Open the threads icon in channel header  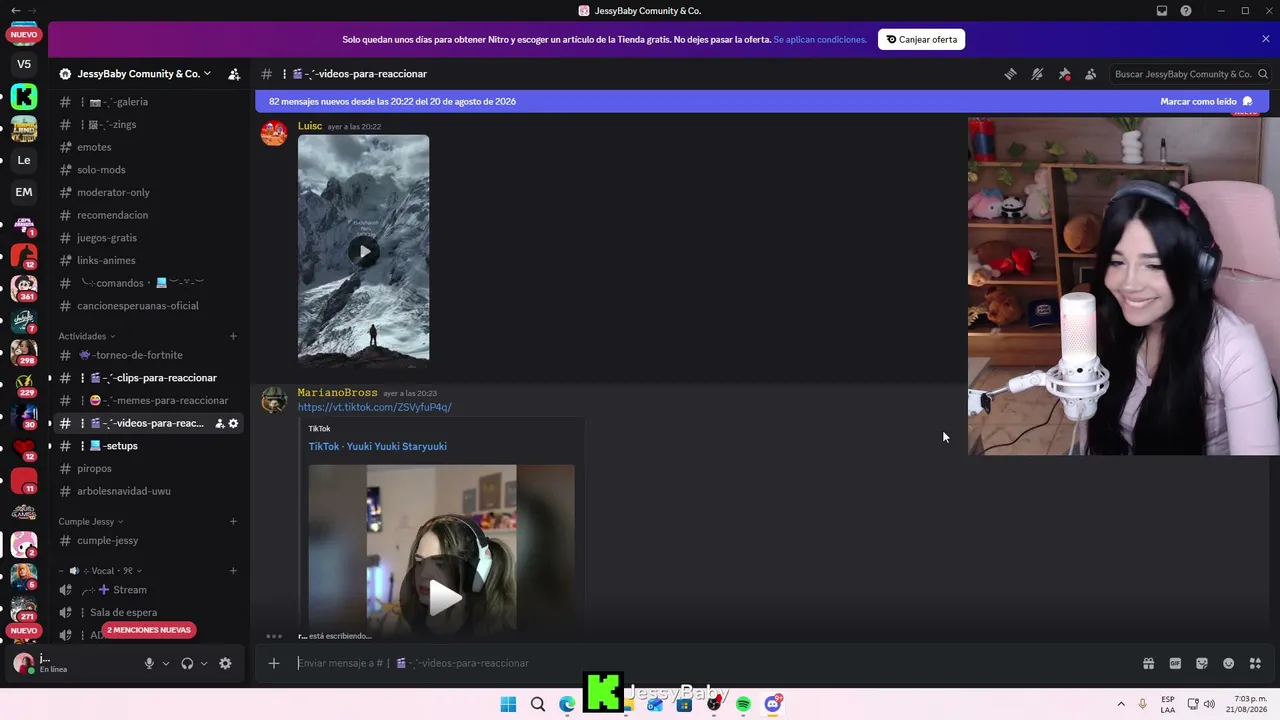[x=1011, y=74]
